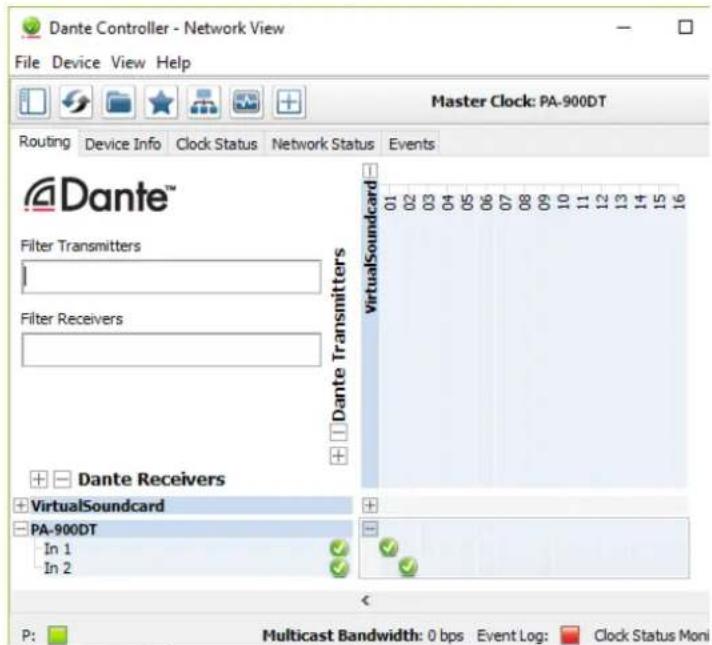Click the plus-box toolbar icon
Image resolution: width=712 pixels, height=645 pixels.
click(289, 101)
